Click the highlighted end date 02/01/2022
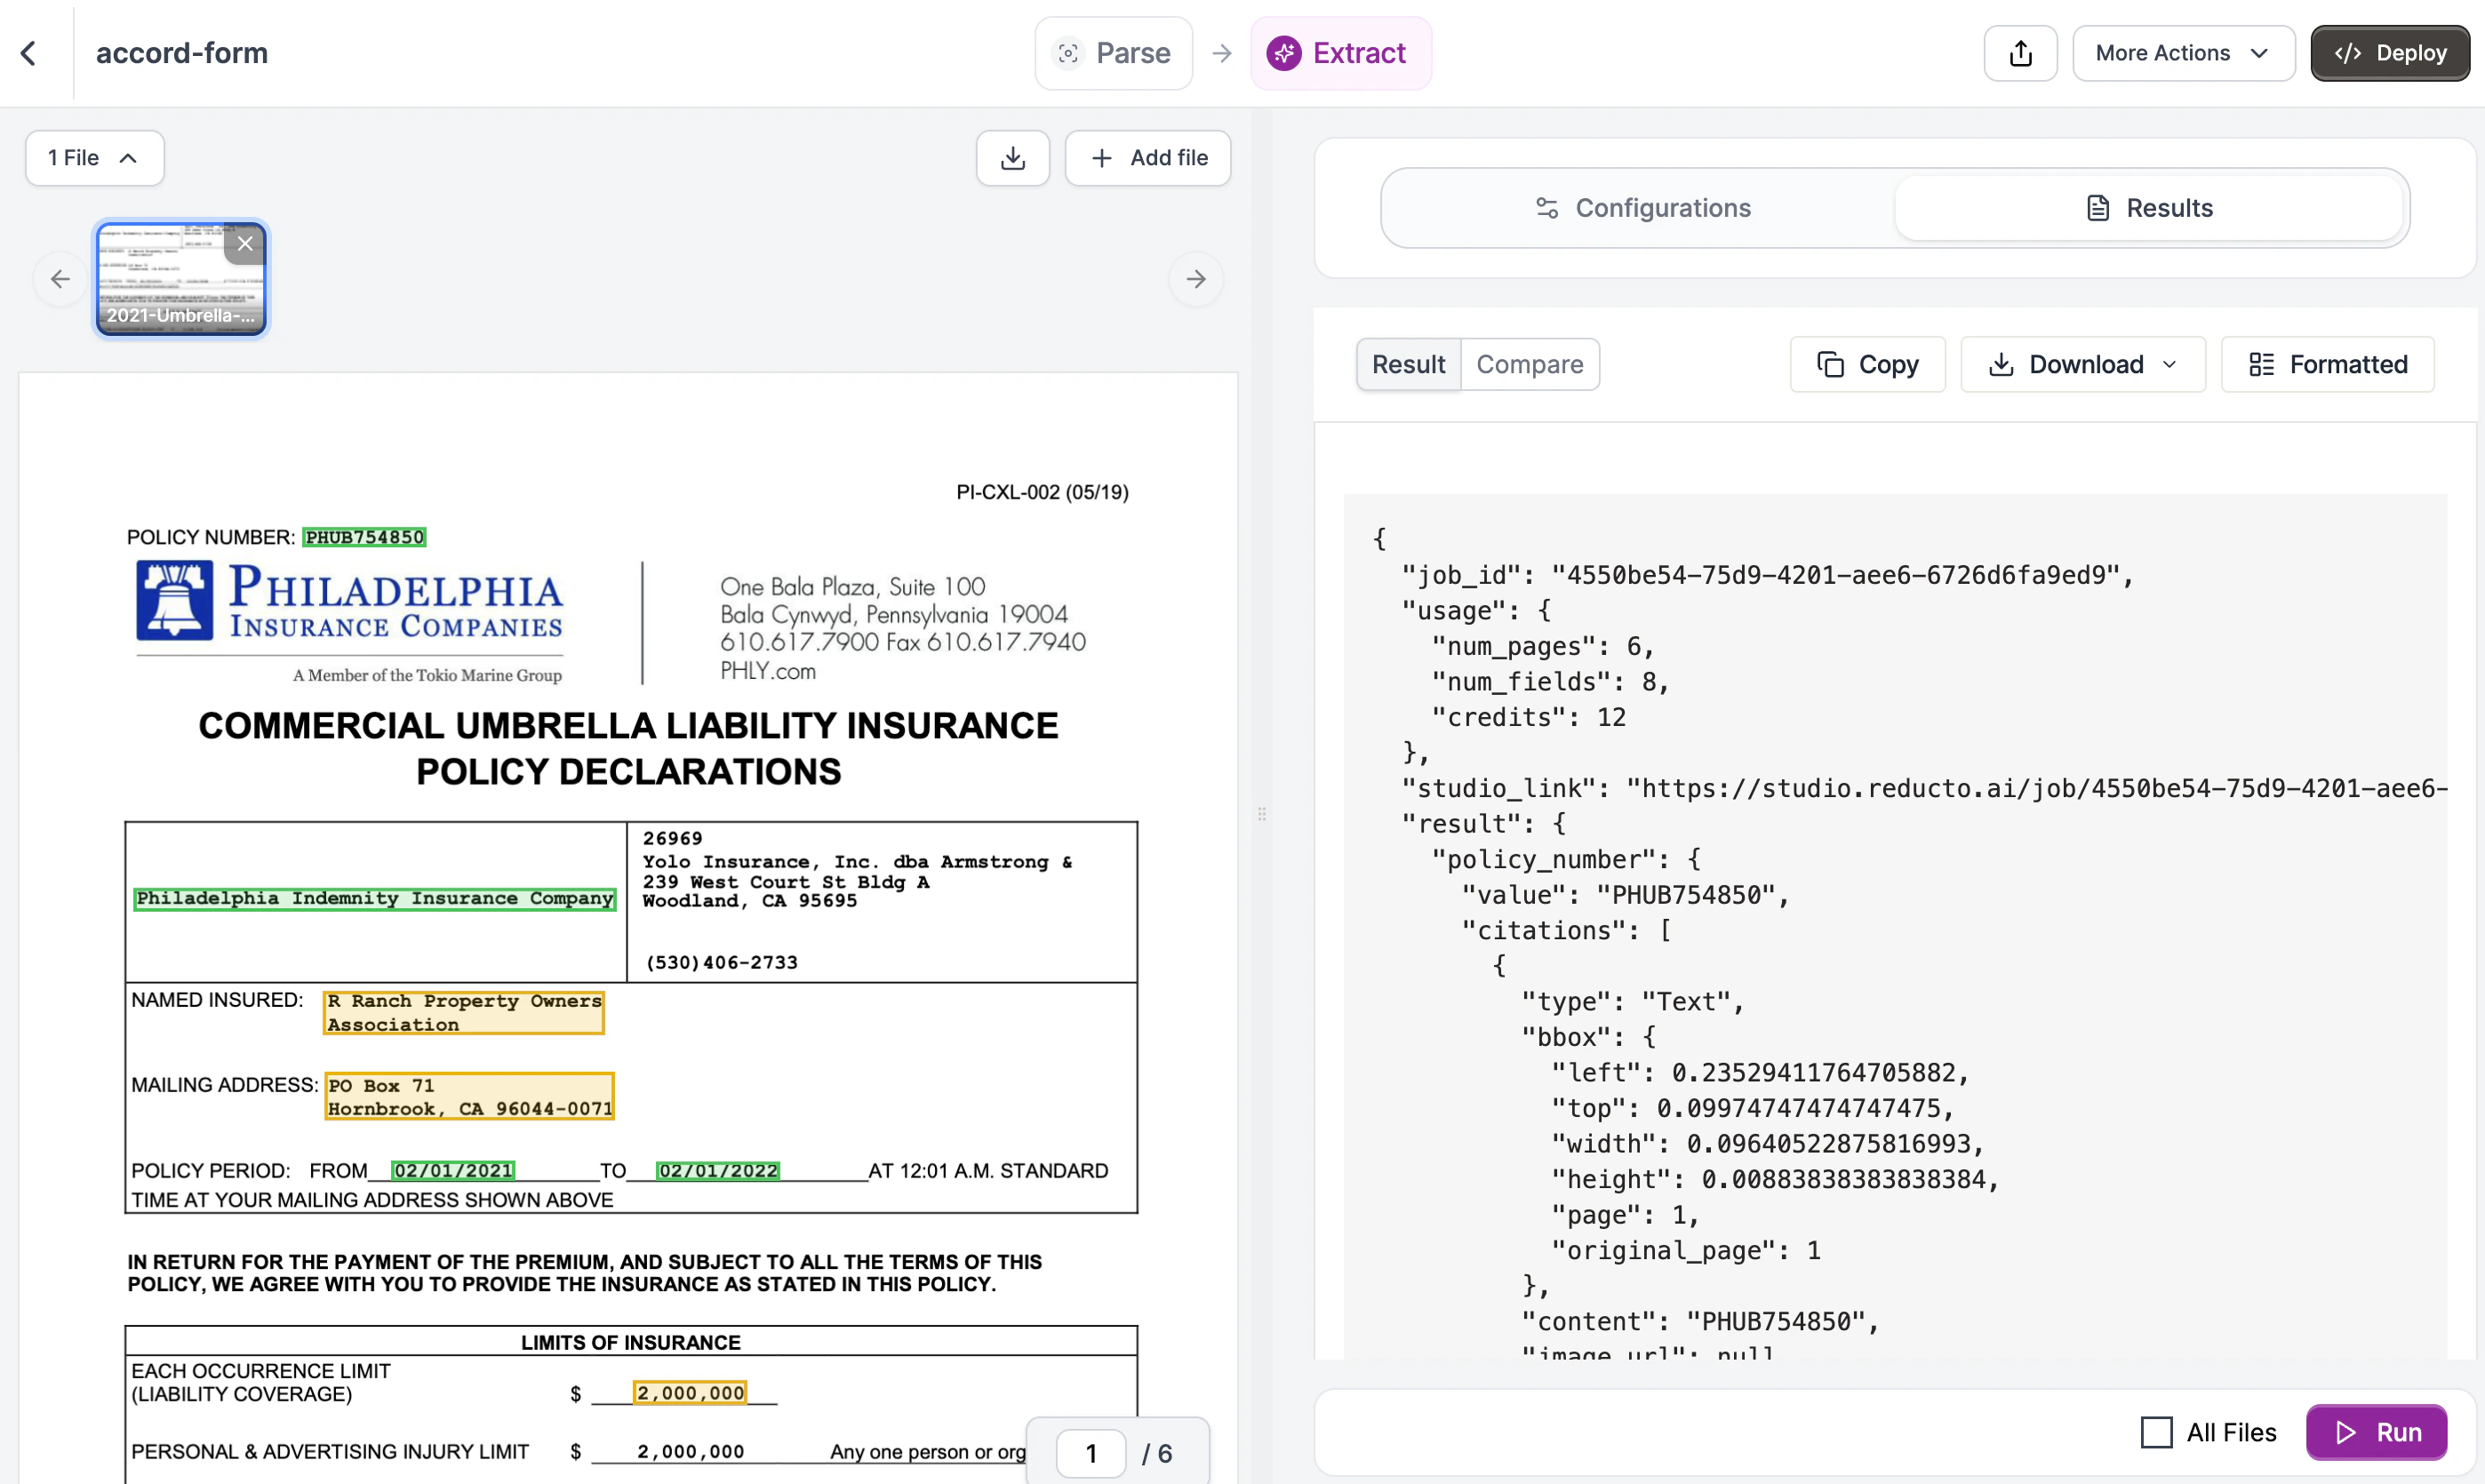Viewport: 2485px width, 1484px height. (718, 1170)
